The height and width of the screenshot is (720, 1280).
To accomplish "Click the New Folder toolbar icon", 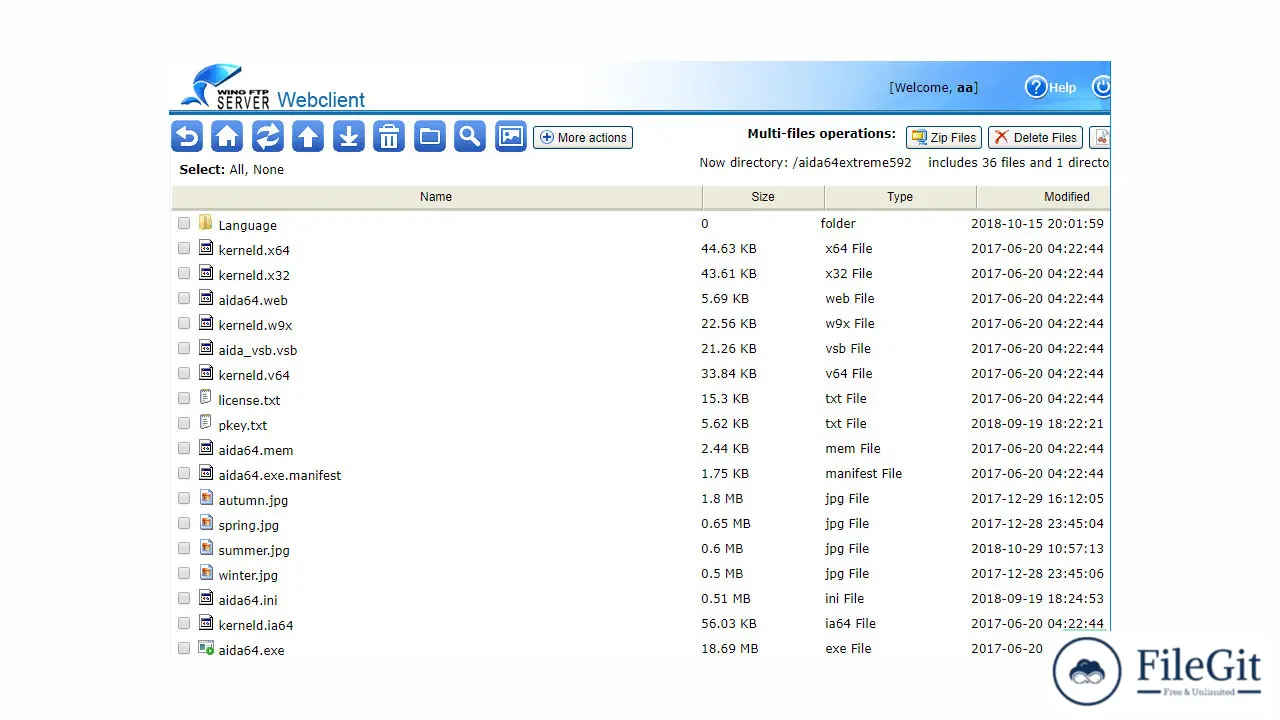I will 429,136.
